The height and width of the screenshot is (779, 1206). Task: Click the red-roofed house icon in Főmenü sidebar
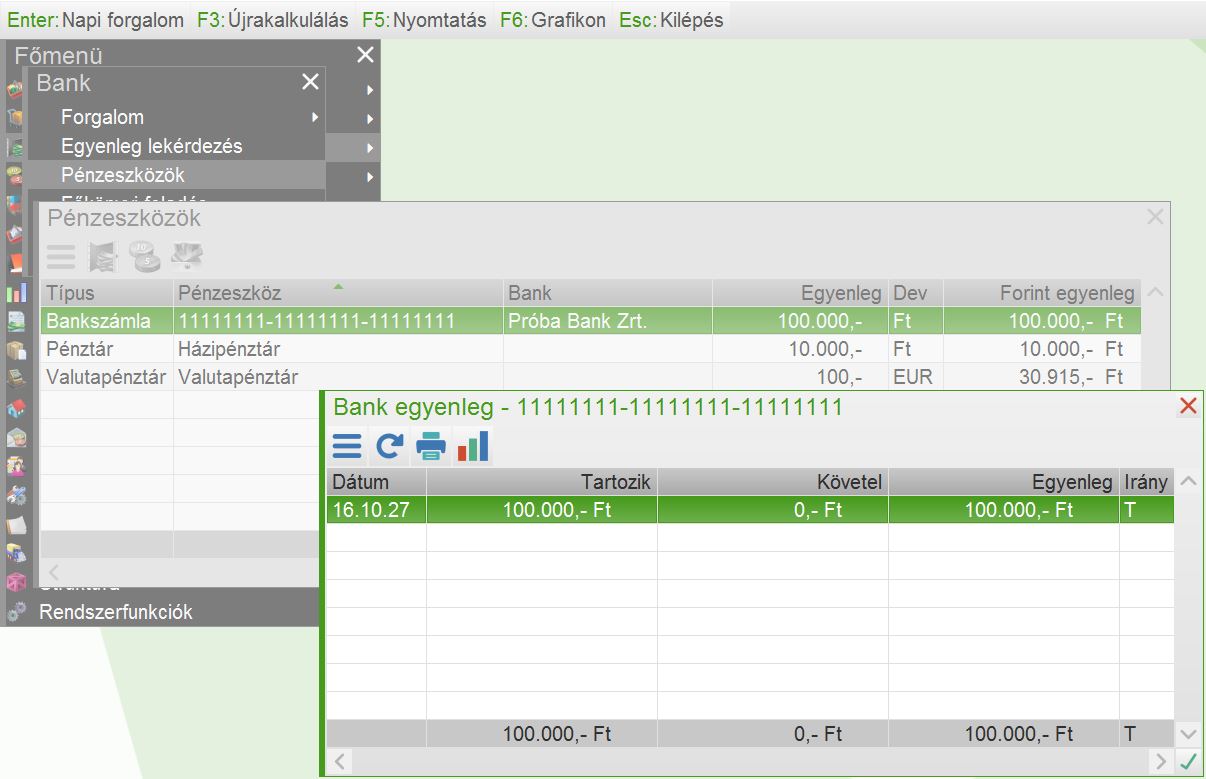click(x=15, y=408)
